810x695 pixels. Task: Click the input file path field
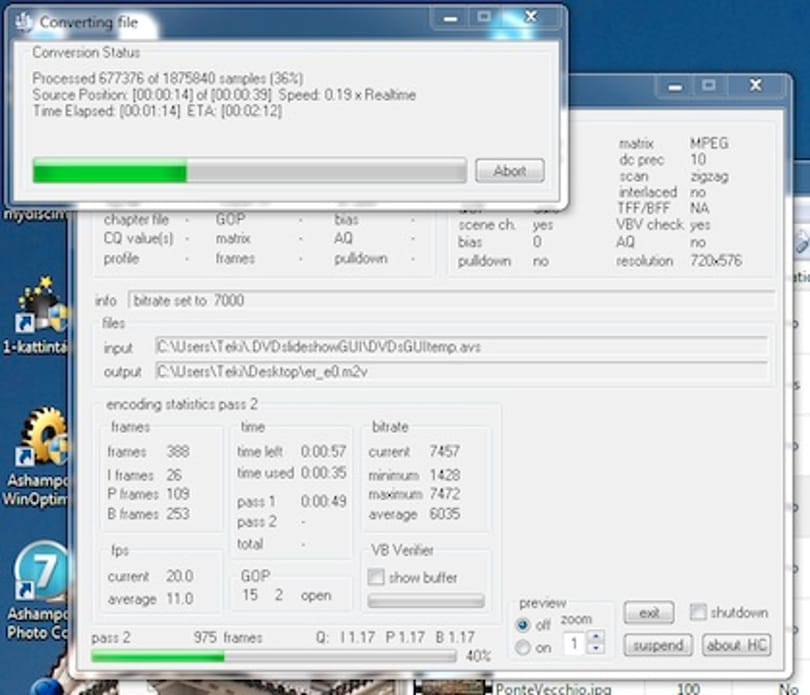pyautogui.click(x=461, y=346)
